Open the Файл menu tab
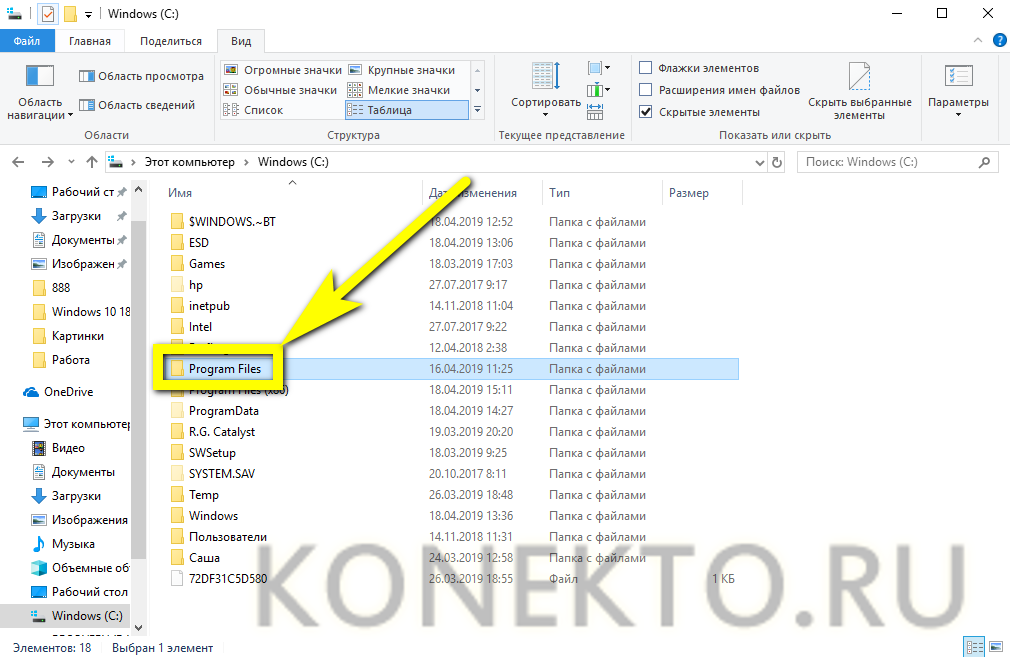The width and height of the screenshot is (1010, 657). [26, 41]
